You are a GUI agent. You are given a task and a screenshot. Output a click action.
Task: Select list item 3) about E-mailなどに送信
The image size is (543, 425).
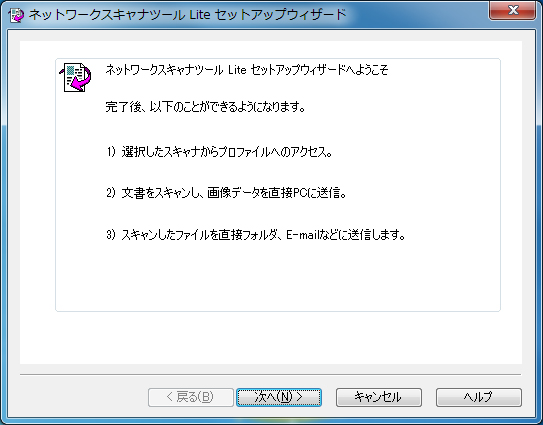point(256,235)
